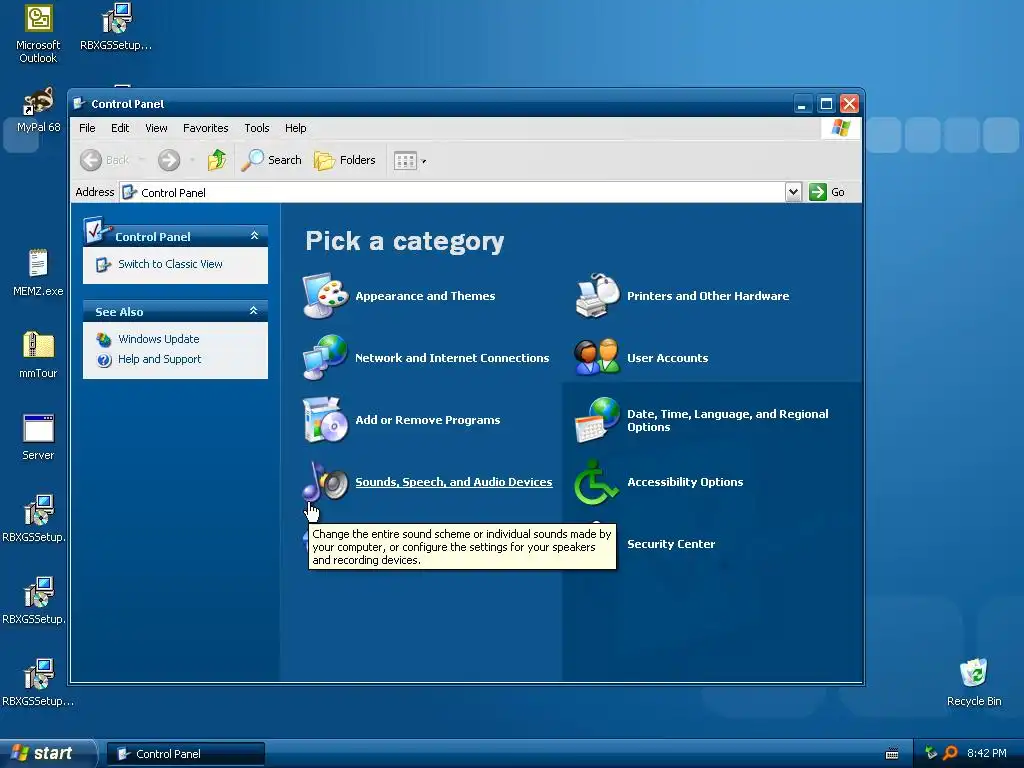Open the Forward button history dropdown arrow
Screen dimensions: 1024x768
[x=192, y=160]
